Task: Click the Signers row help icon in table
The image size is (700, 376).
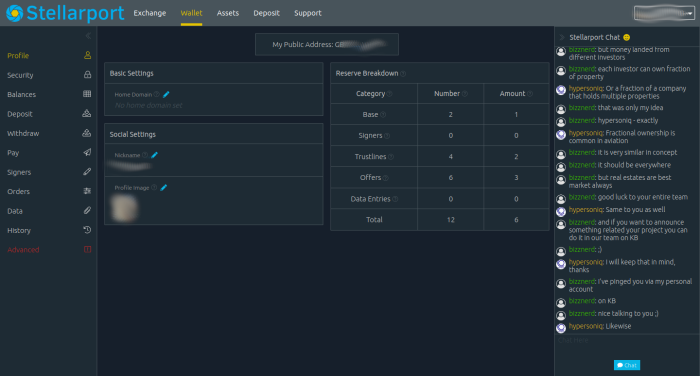Action: click(387, 136)
